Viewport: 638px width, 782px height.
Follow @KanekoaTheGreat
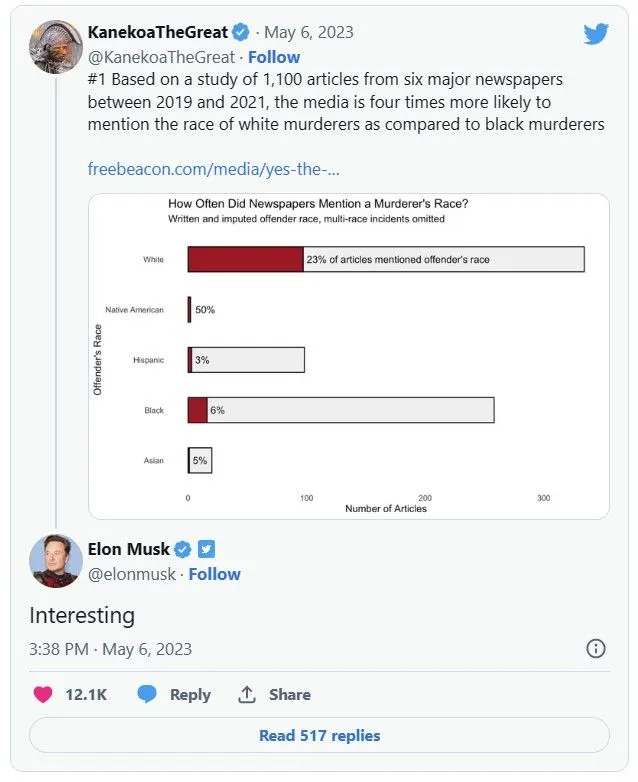(x=274, y=57)
